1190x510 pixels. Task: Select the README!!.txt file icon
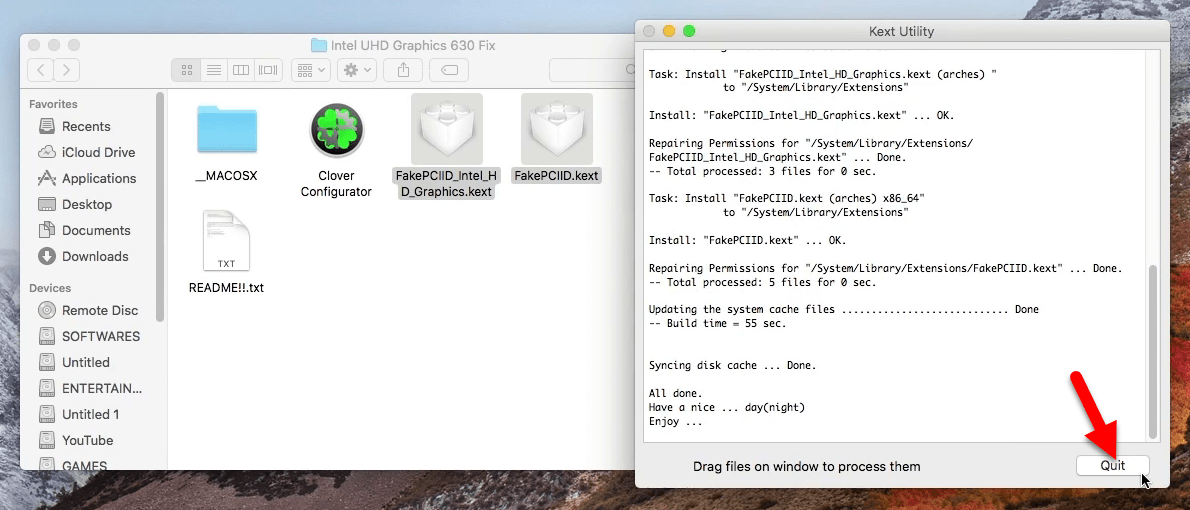(226, 241)
